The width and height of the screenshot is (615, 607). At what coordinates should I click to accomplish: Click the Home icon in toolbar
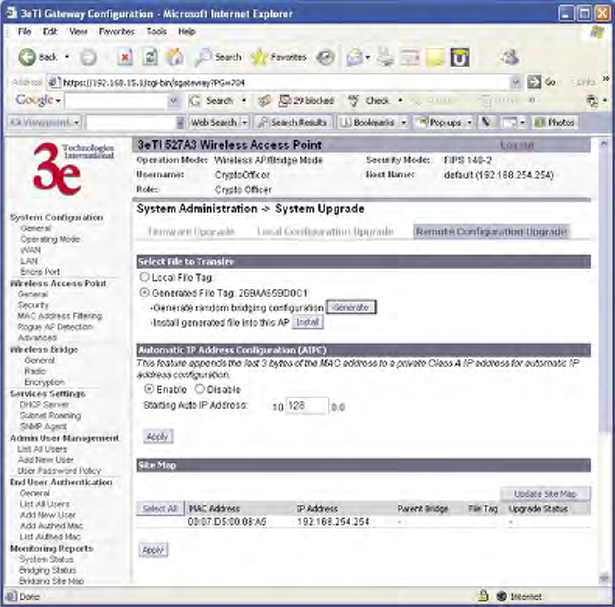click(x=175, y=57)
